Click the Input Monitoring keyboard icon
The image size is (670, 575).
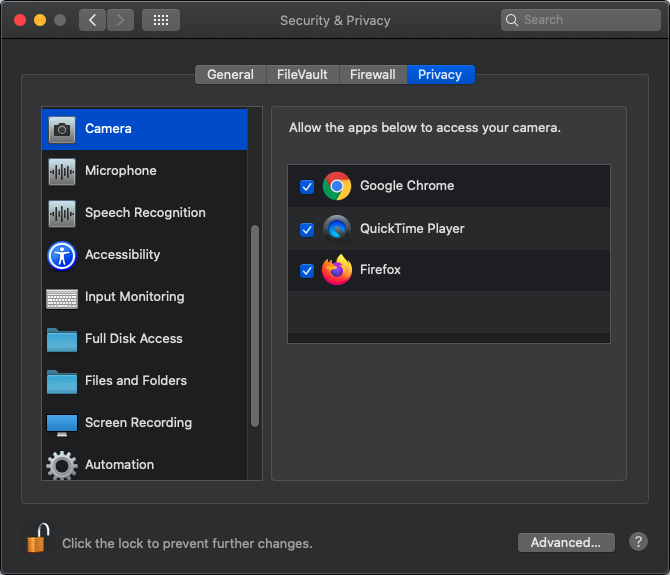click(x=62, y=298)
